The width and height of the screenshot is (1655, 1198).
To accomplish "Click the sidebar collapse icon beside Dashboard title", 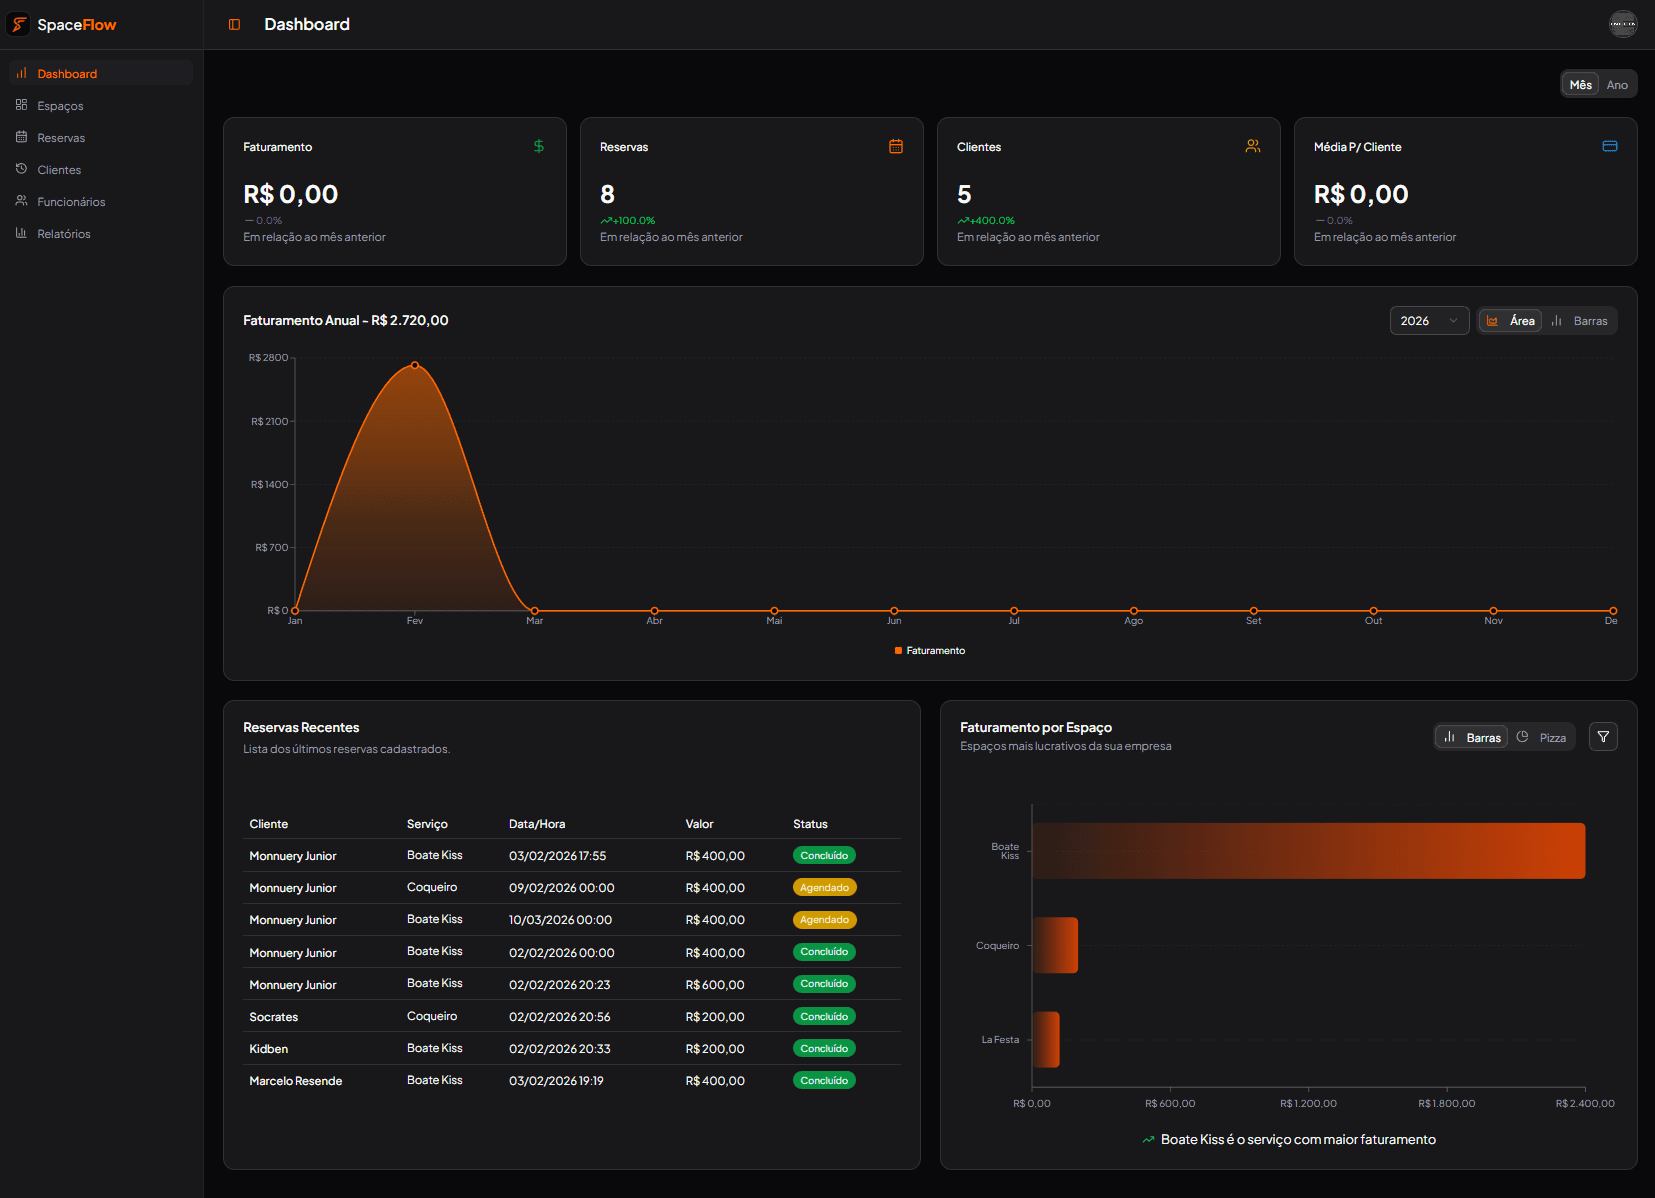I will 233,23.
